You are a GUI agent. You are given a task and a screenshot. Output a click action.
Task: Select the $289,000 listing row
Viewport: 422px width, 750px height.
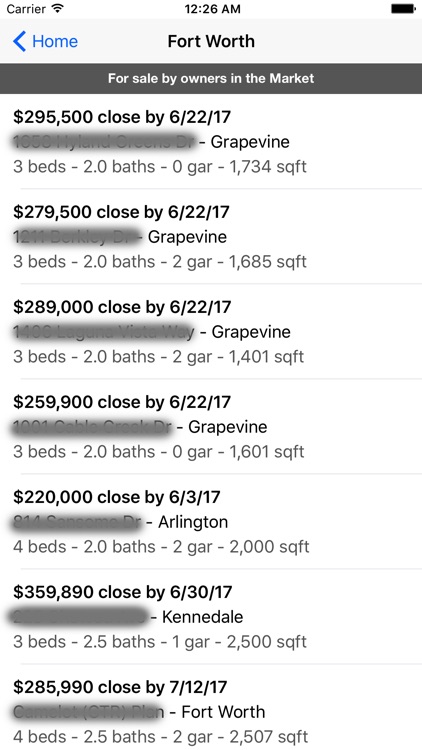(211, 331)
